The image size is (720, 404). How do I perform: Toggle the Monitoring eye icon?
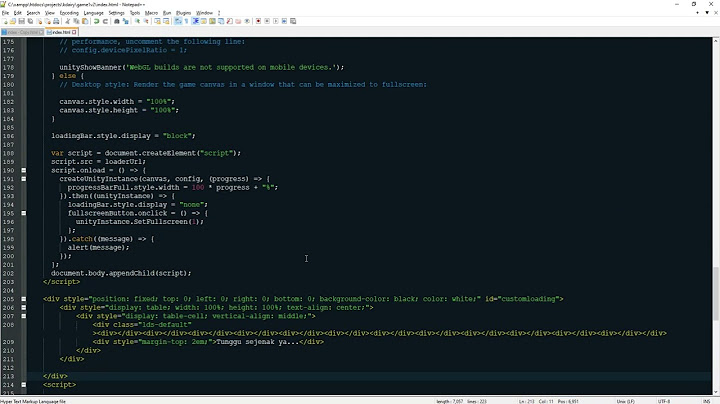point(247,21)
